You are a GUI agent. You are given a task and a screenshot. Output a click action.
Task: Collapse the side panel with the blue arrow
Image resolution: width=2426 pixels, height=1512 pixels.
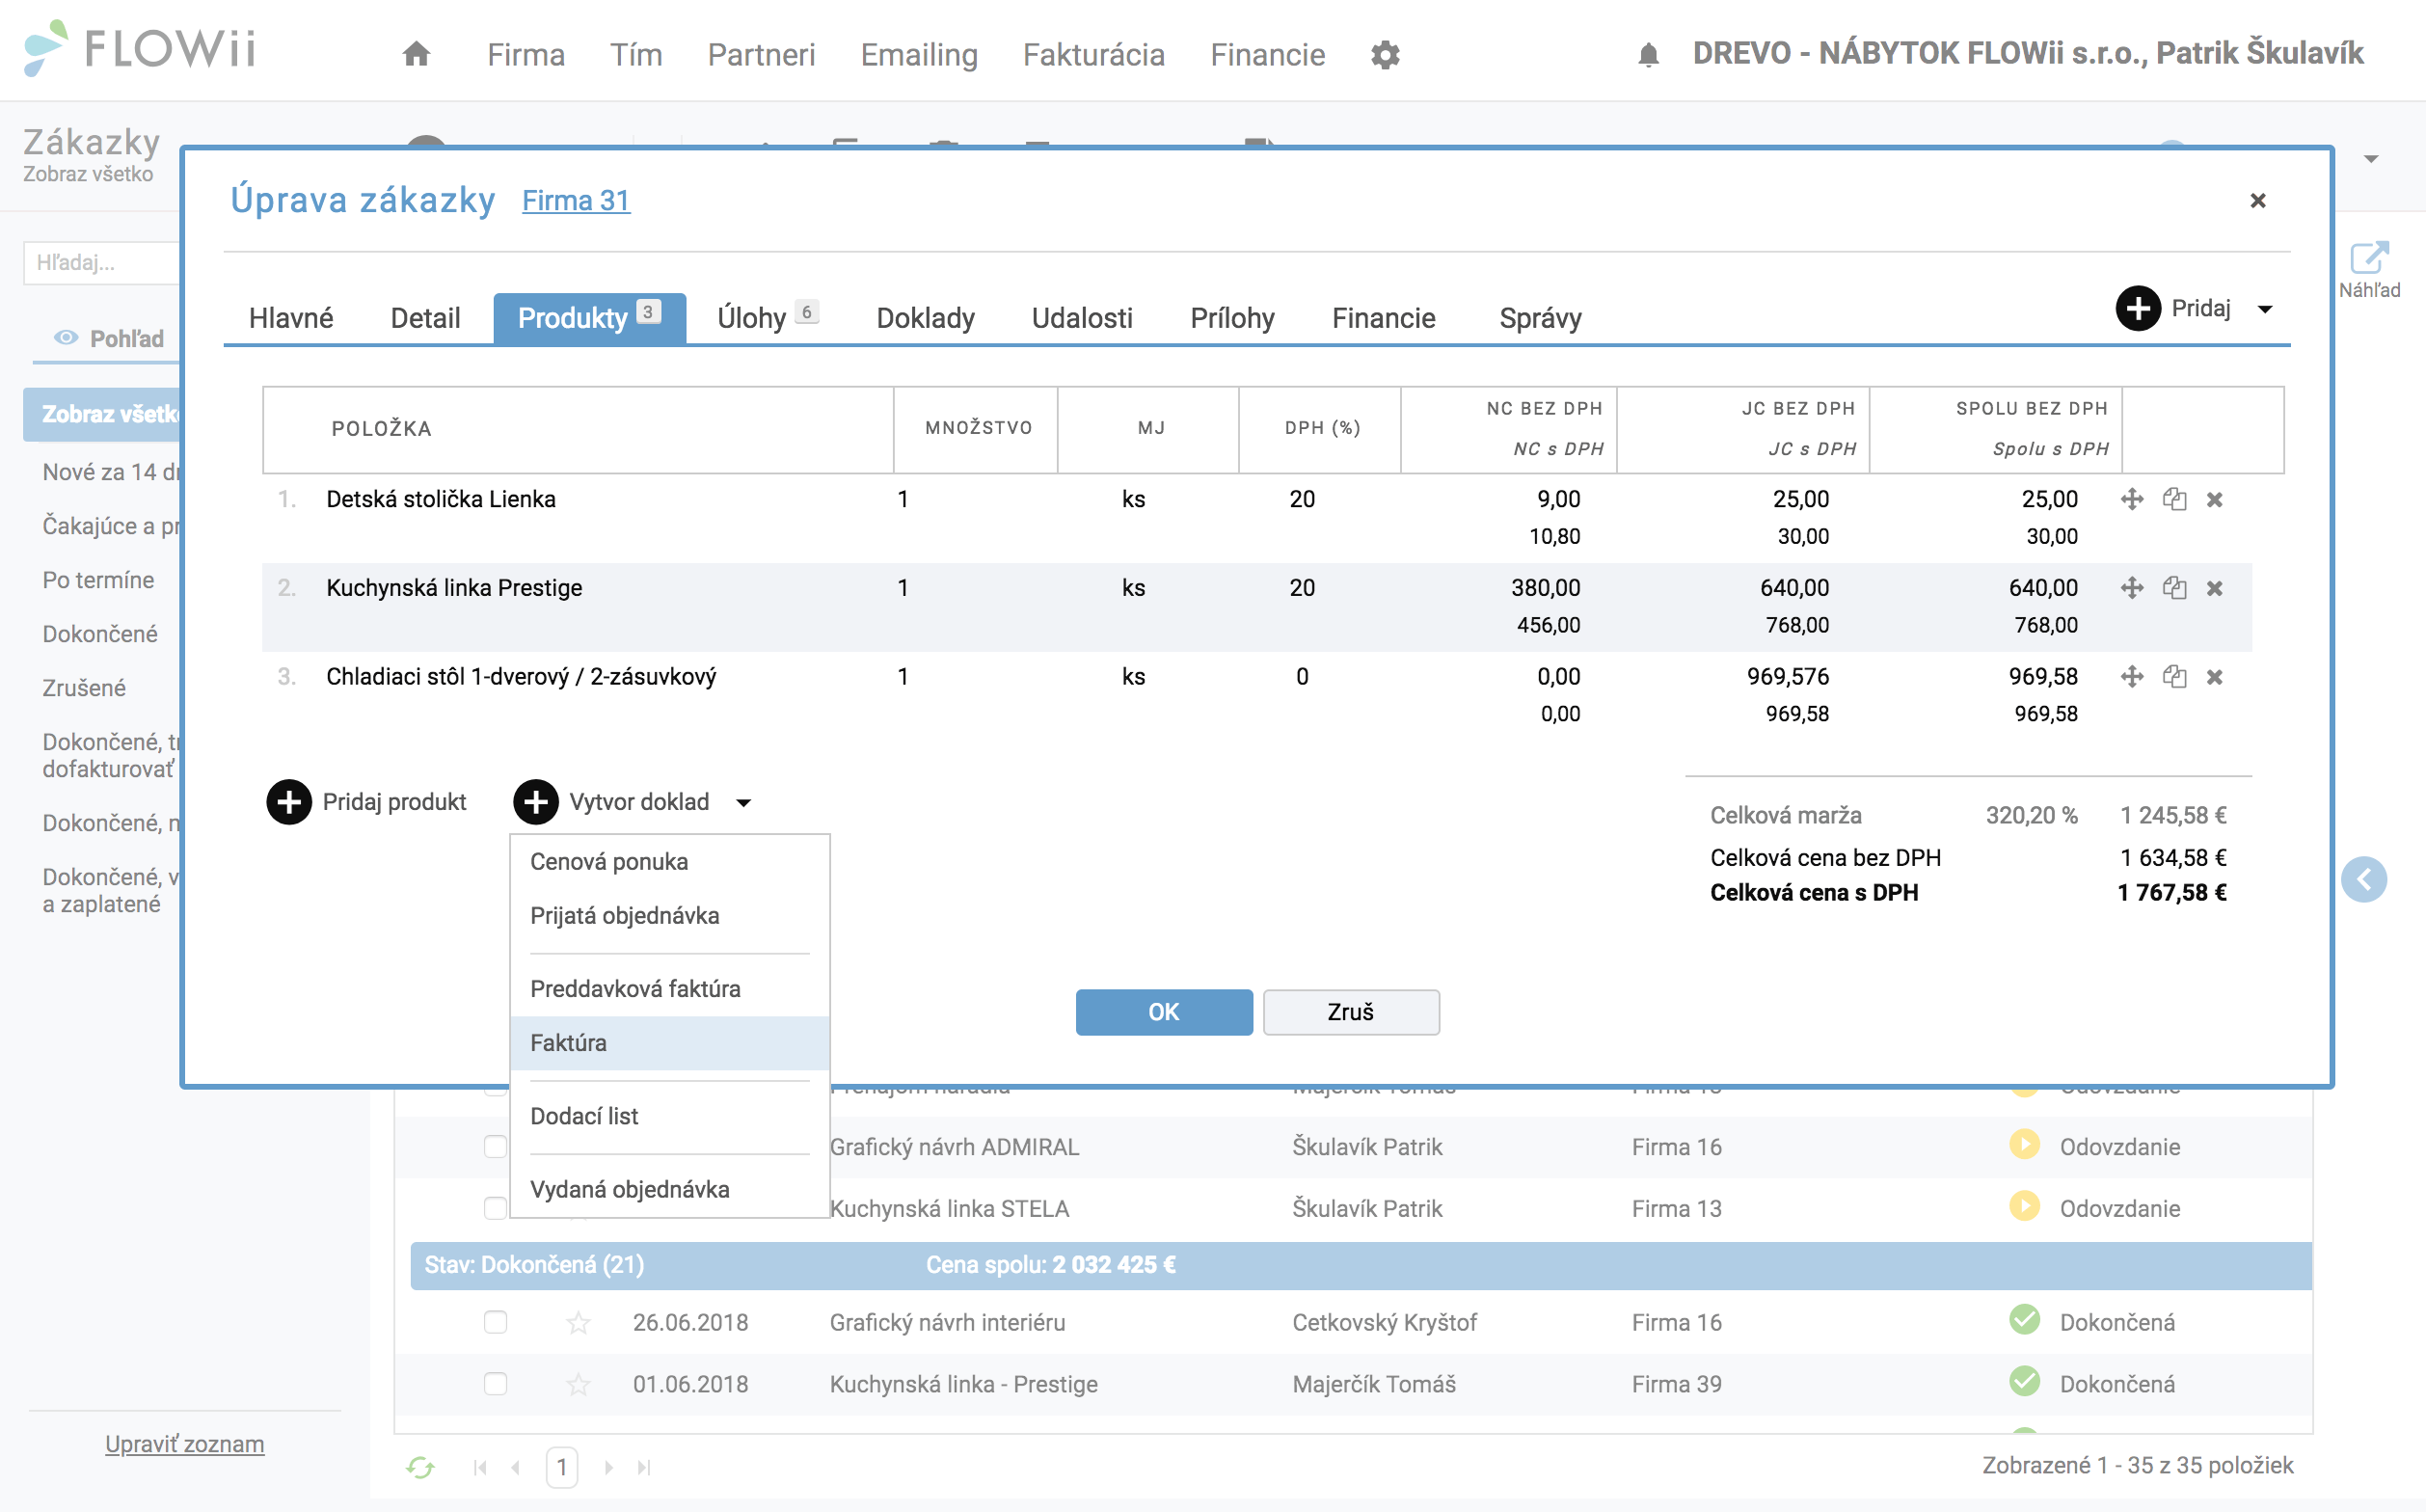click(2364, 880)
